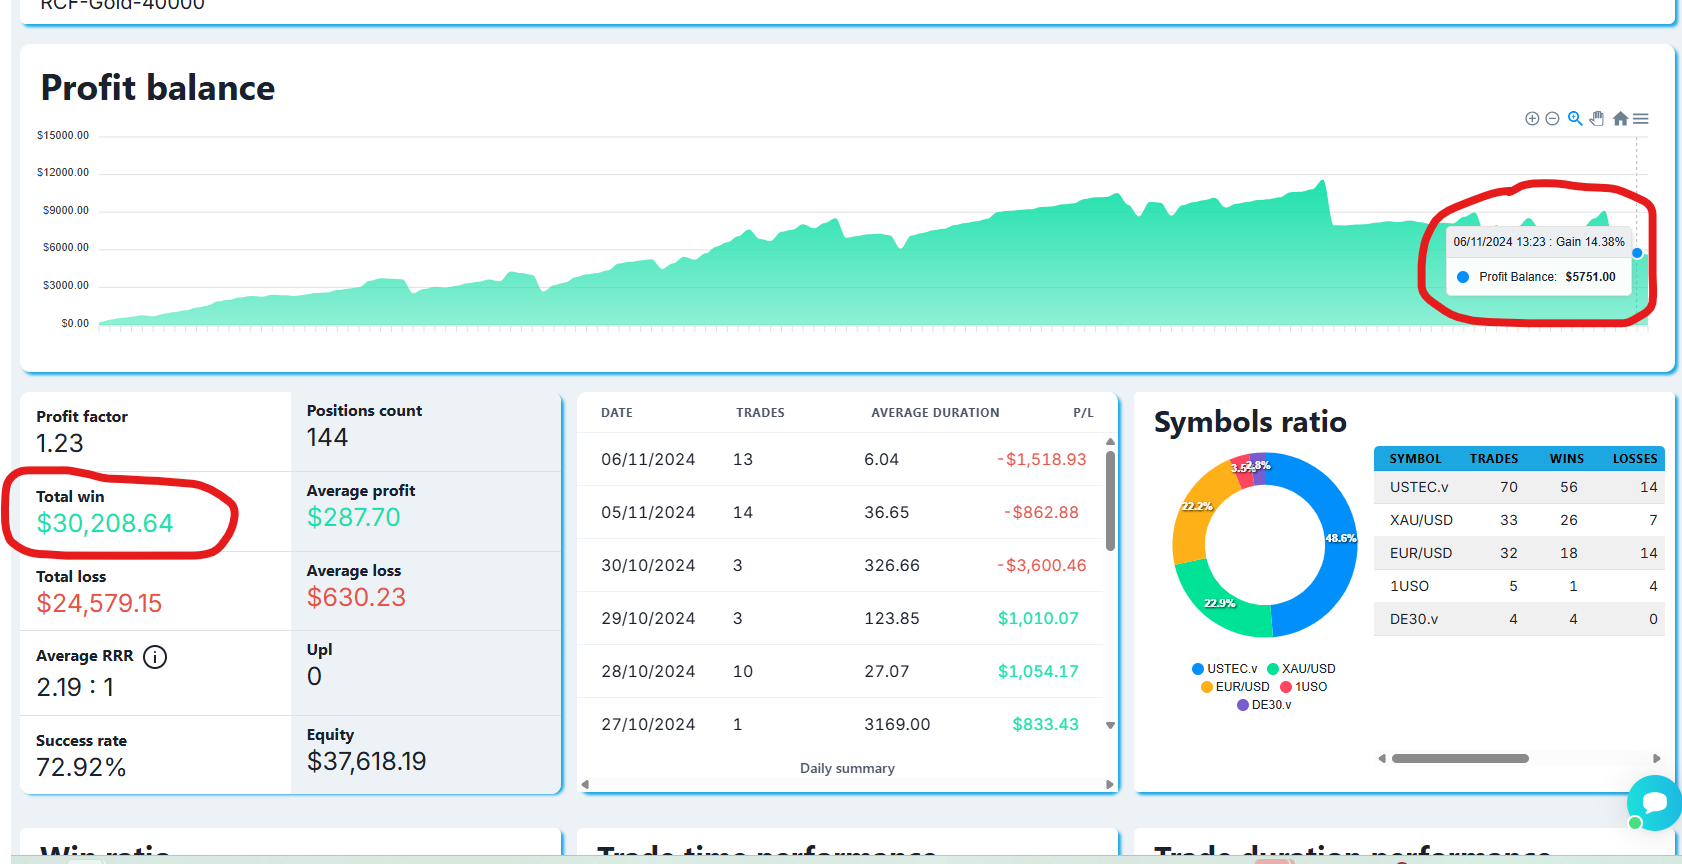The image size is (1682, 864).
Task: Activate the selection zoom magnifier tool
Action: tap(1575, 119)
